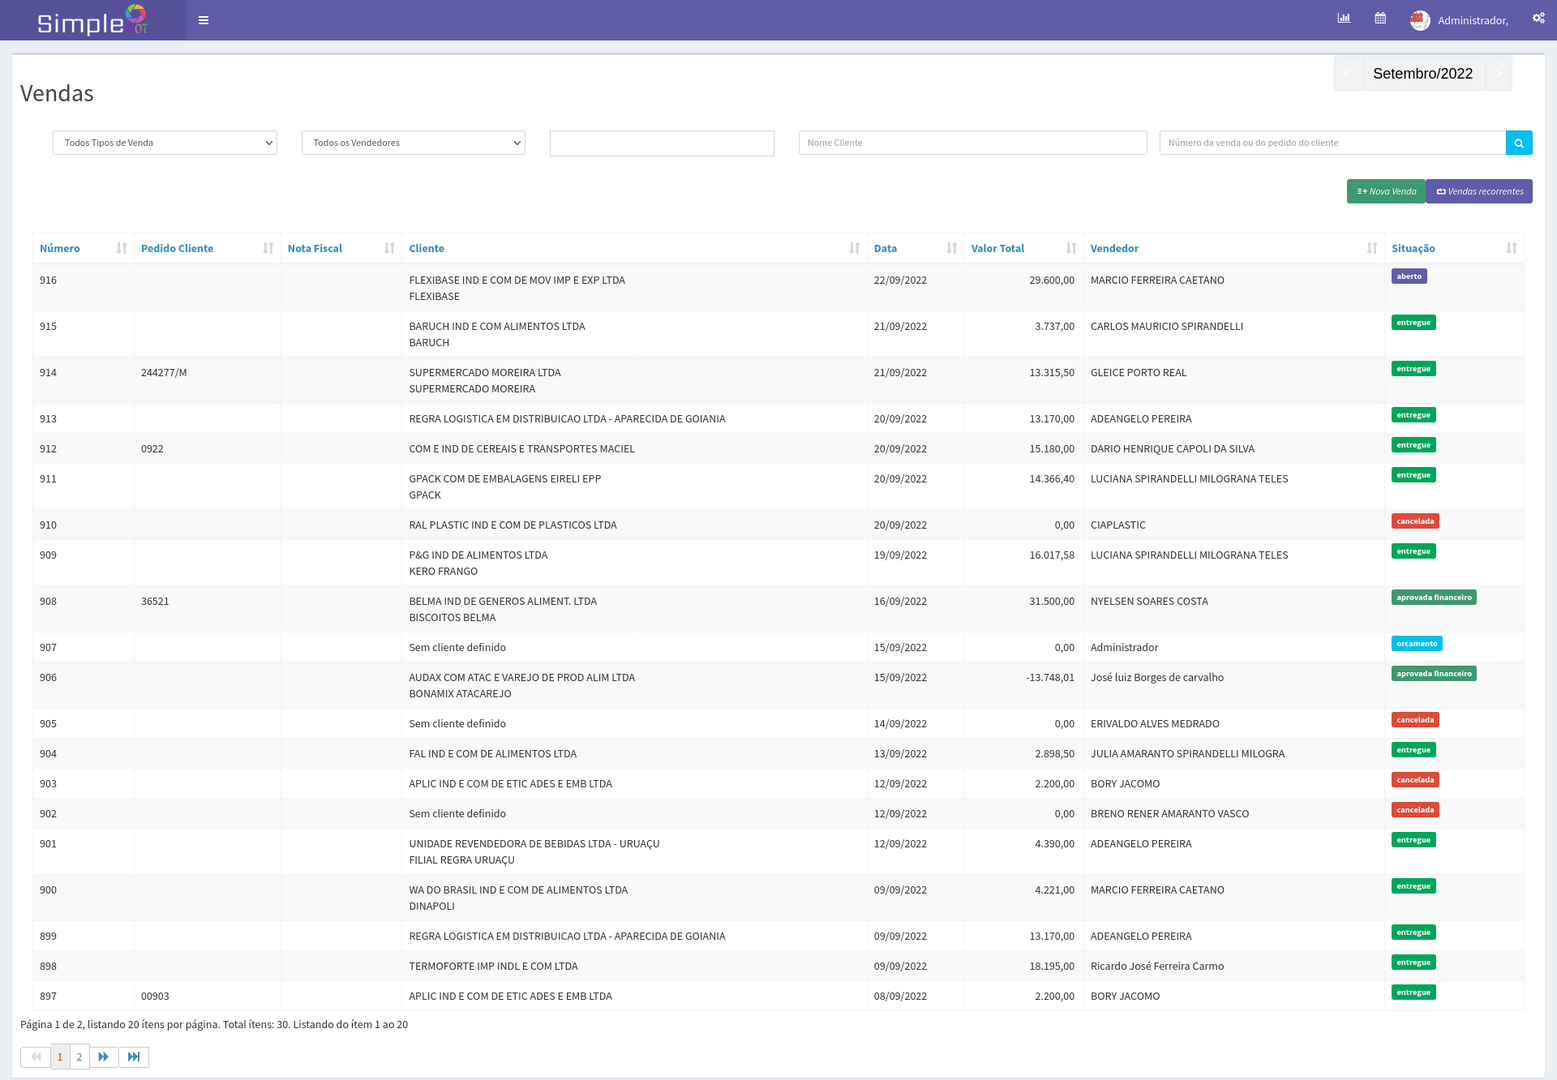
Task: Toggle the hamburger sidebar menu
Action: tap(203, 20)
